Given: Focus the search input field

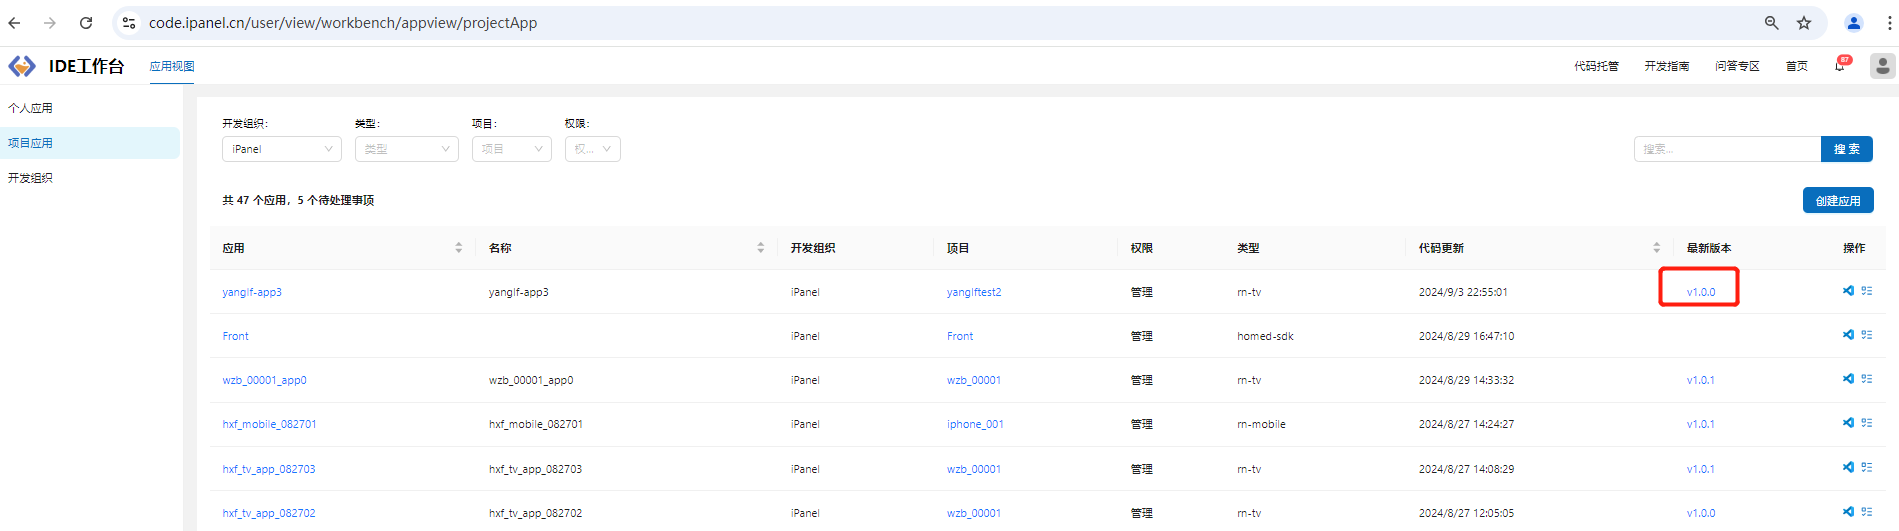Looking at the screenshot, I should 1726,149.
